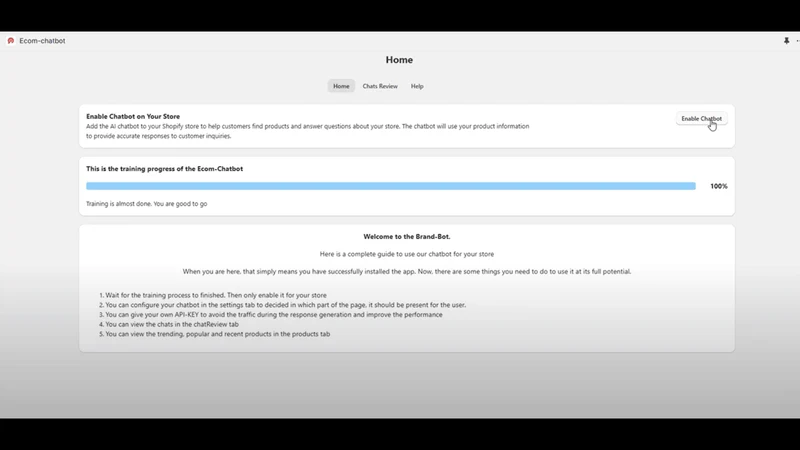The image size is (800, 450).
Task: Open the Chats Review tab
Action: 380,86
